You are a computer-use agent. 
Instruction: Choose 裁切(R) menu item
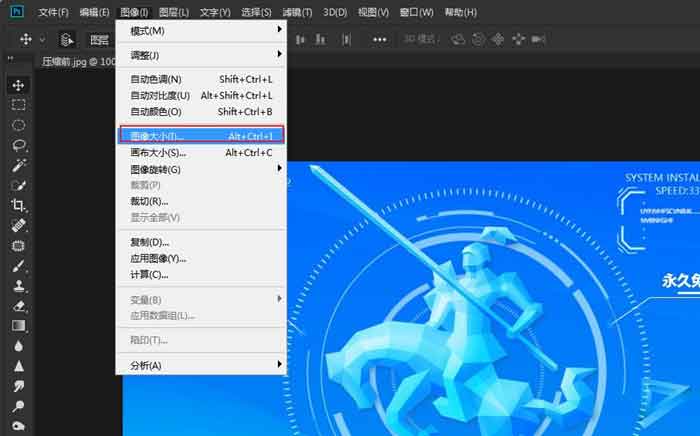coord(201,201)
